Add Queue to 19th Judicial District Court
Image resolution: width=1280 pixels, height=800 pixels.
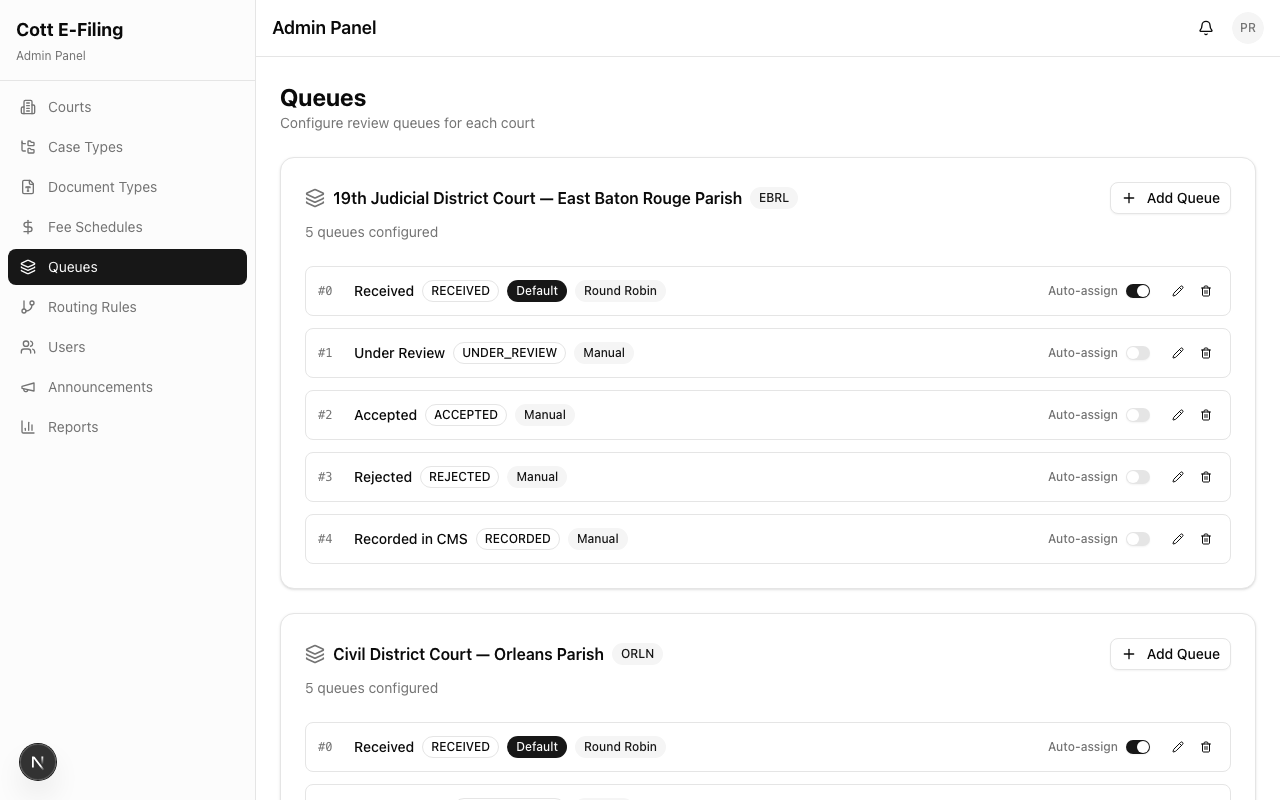point(1170,198)
